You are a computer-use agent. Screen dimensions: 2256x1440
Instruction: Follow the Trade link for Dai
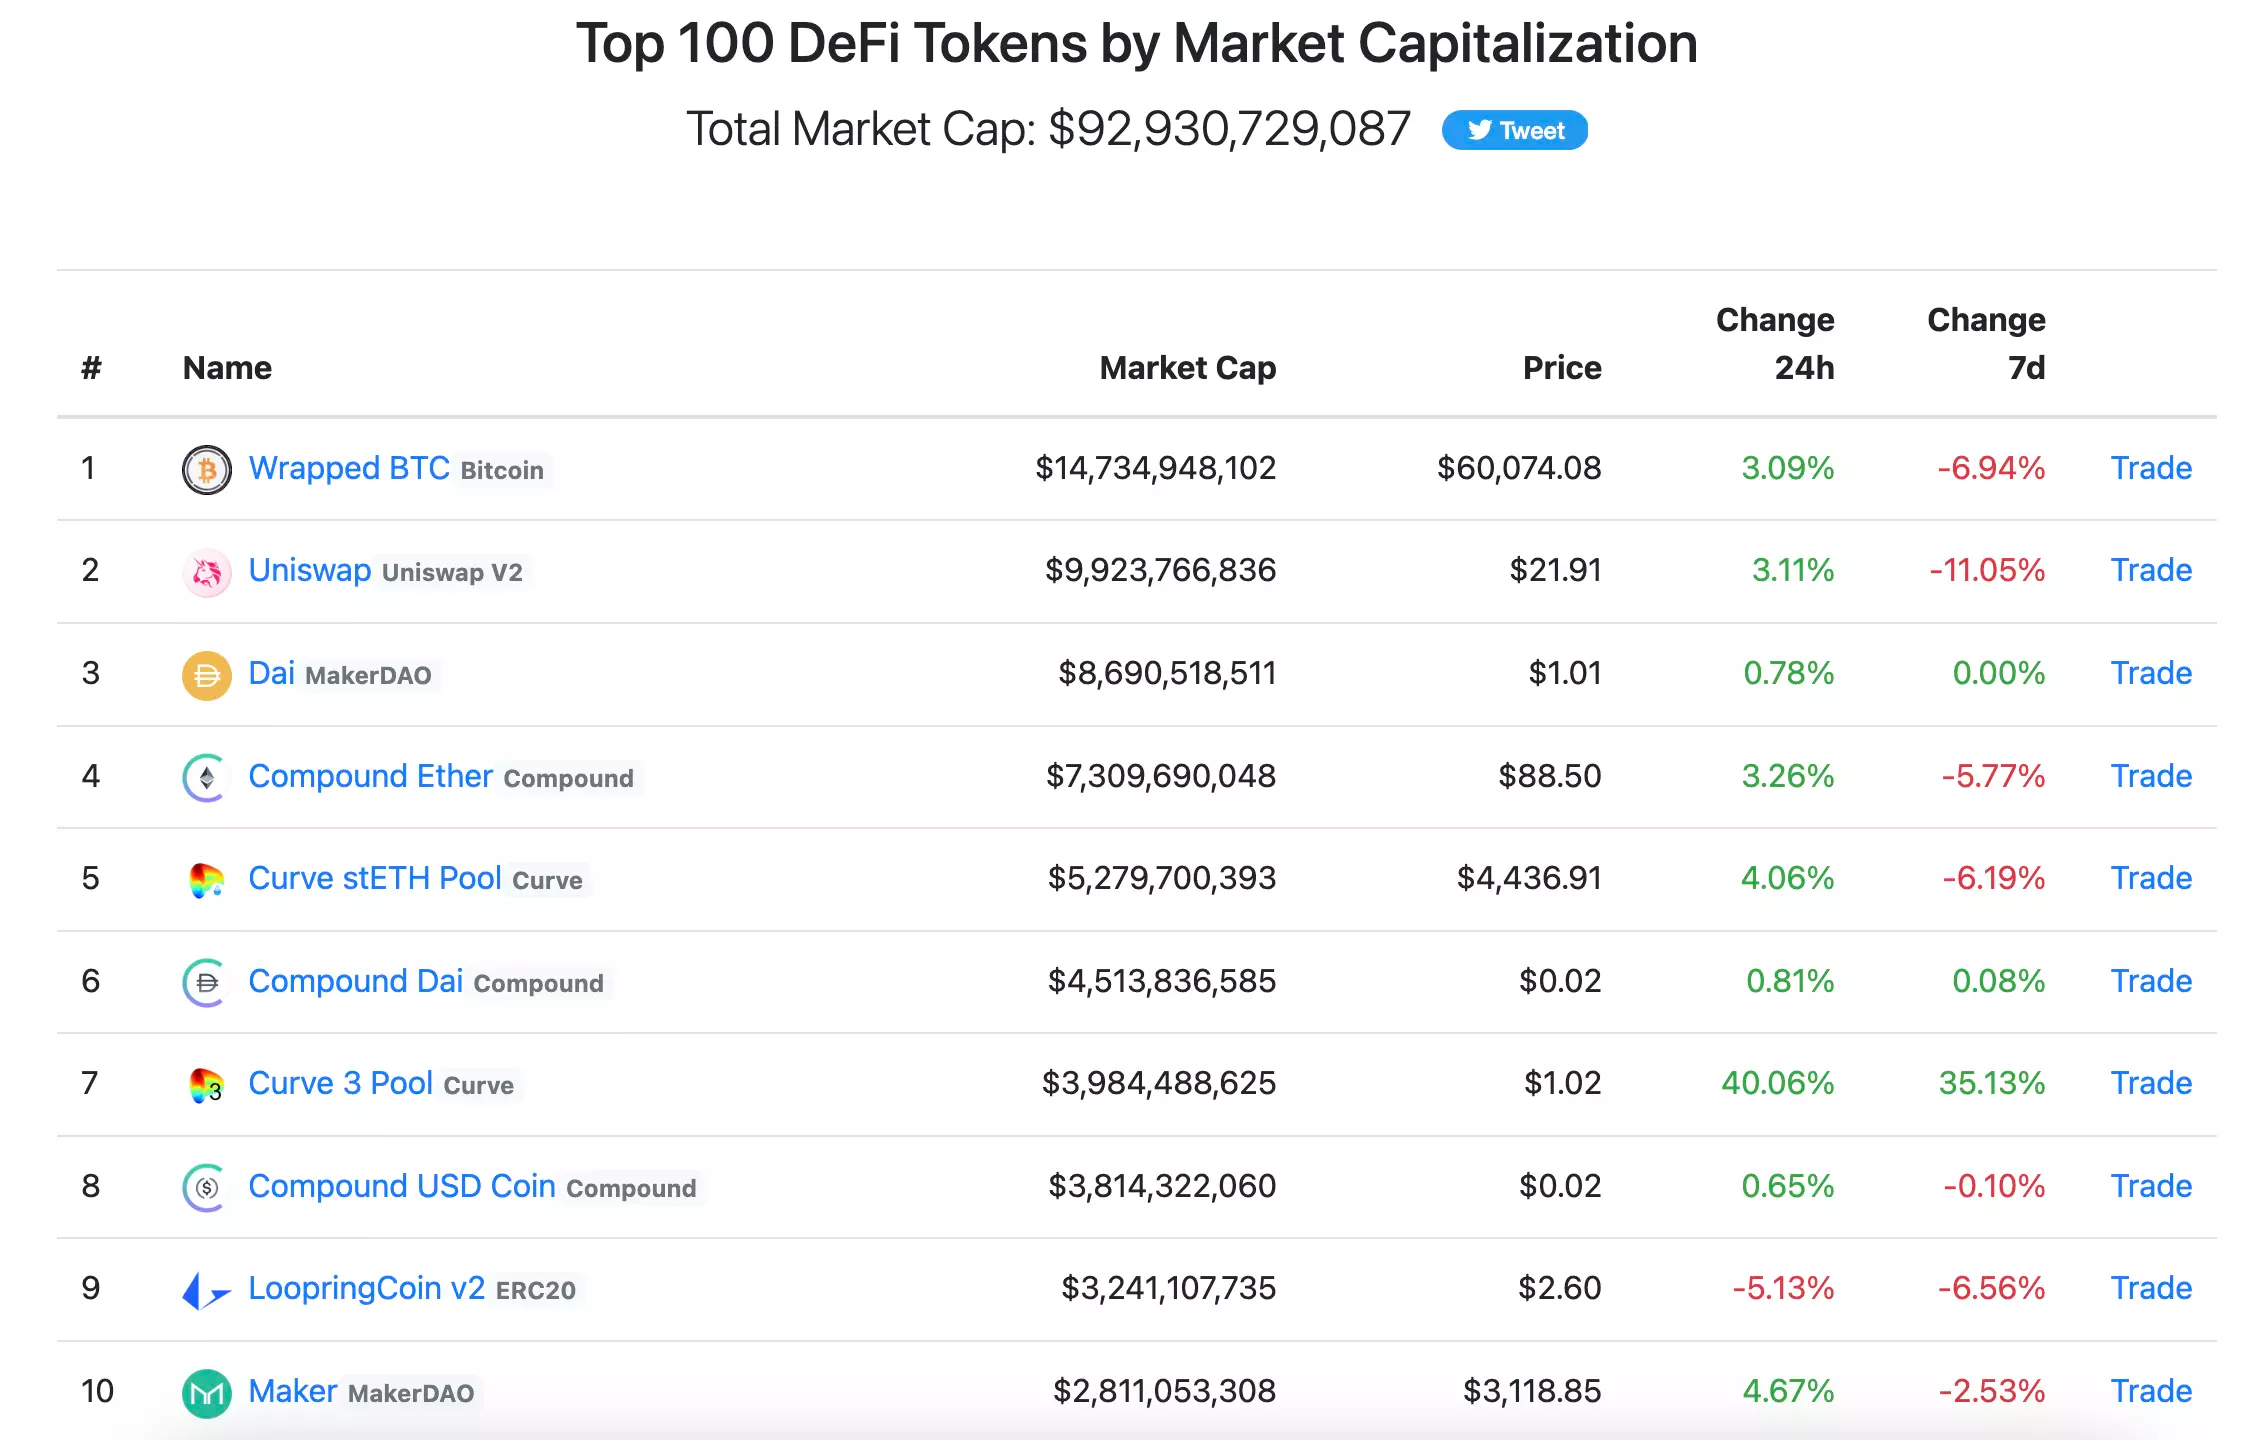pos(2150,673)
